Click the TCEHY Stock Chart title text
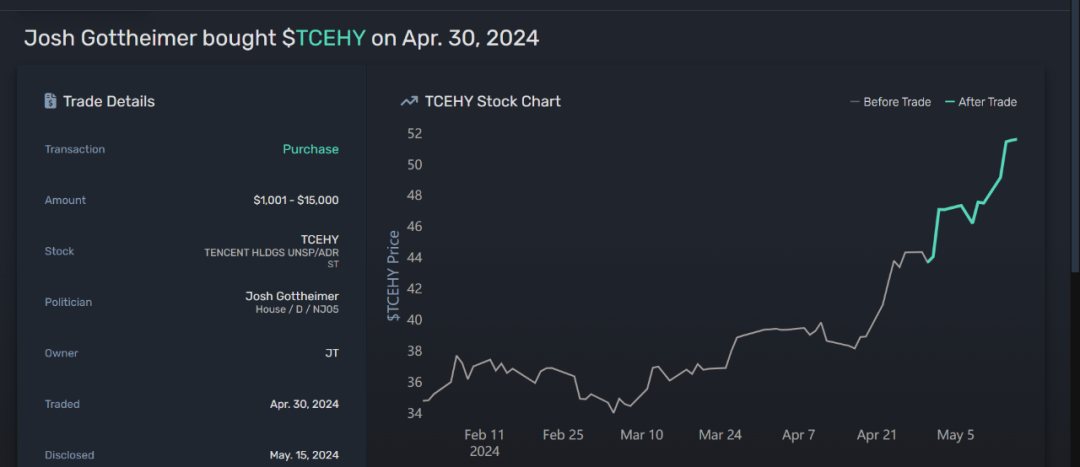The height and width of the screenshot is (467, 1080). (x=492, y=101)
